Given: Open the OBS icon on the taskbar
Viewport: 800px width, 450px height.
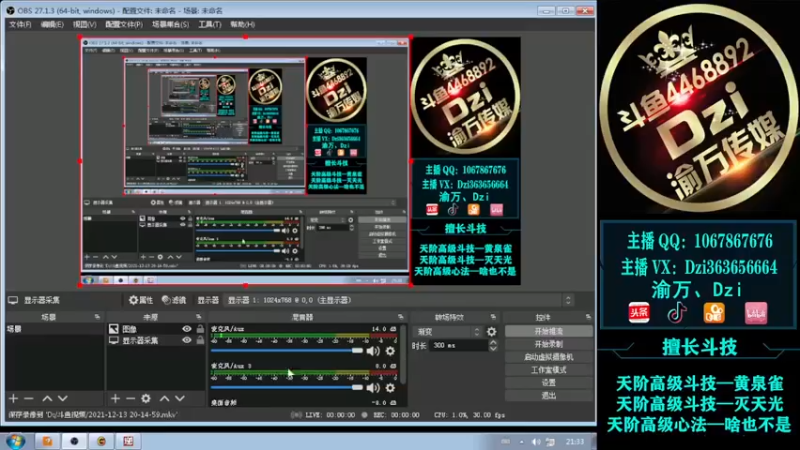Looking at the screenshot, I should point(74,441).
